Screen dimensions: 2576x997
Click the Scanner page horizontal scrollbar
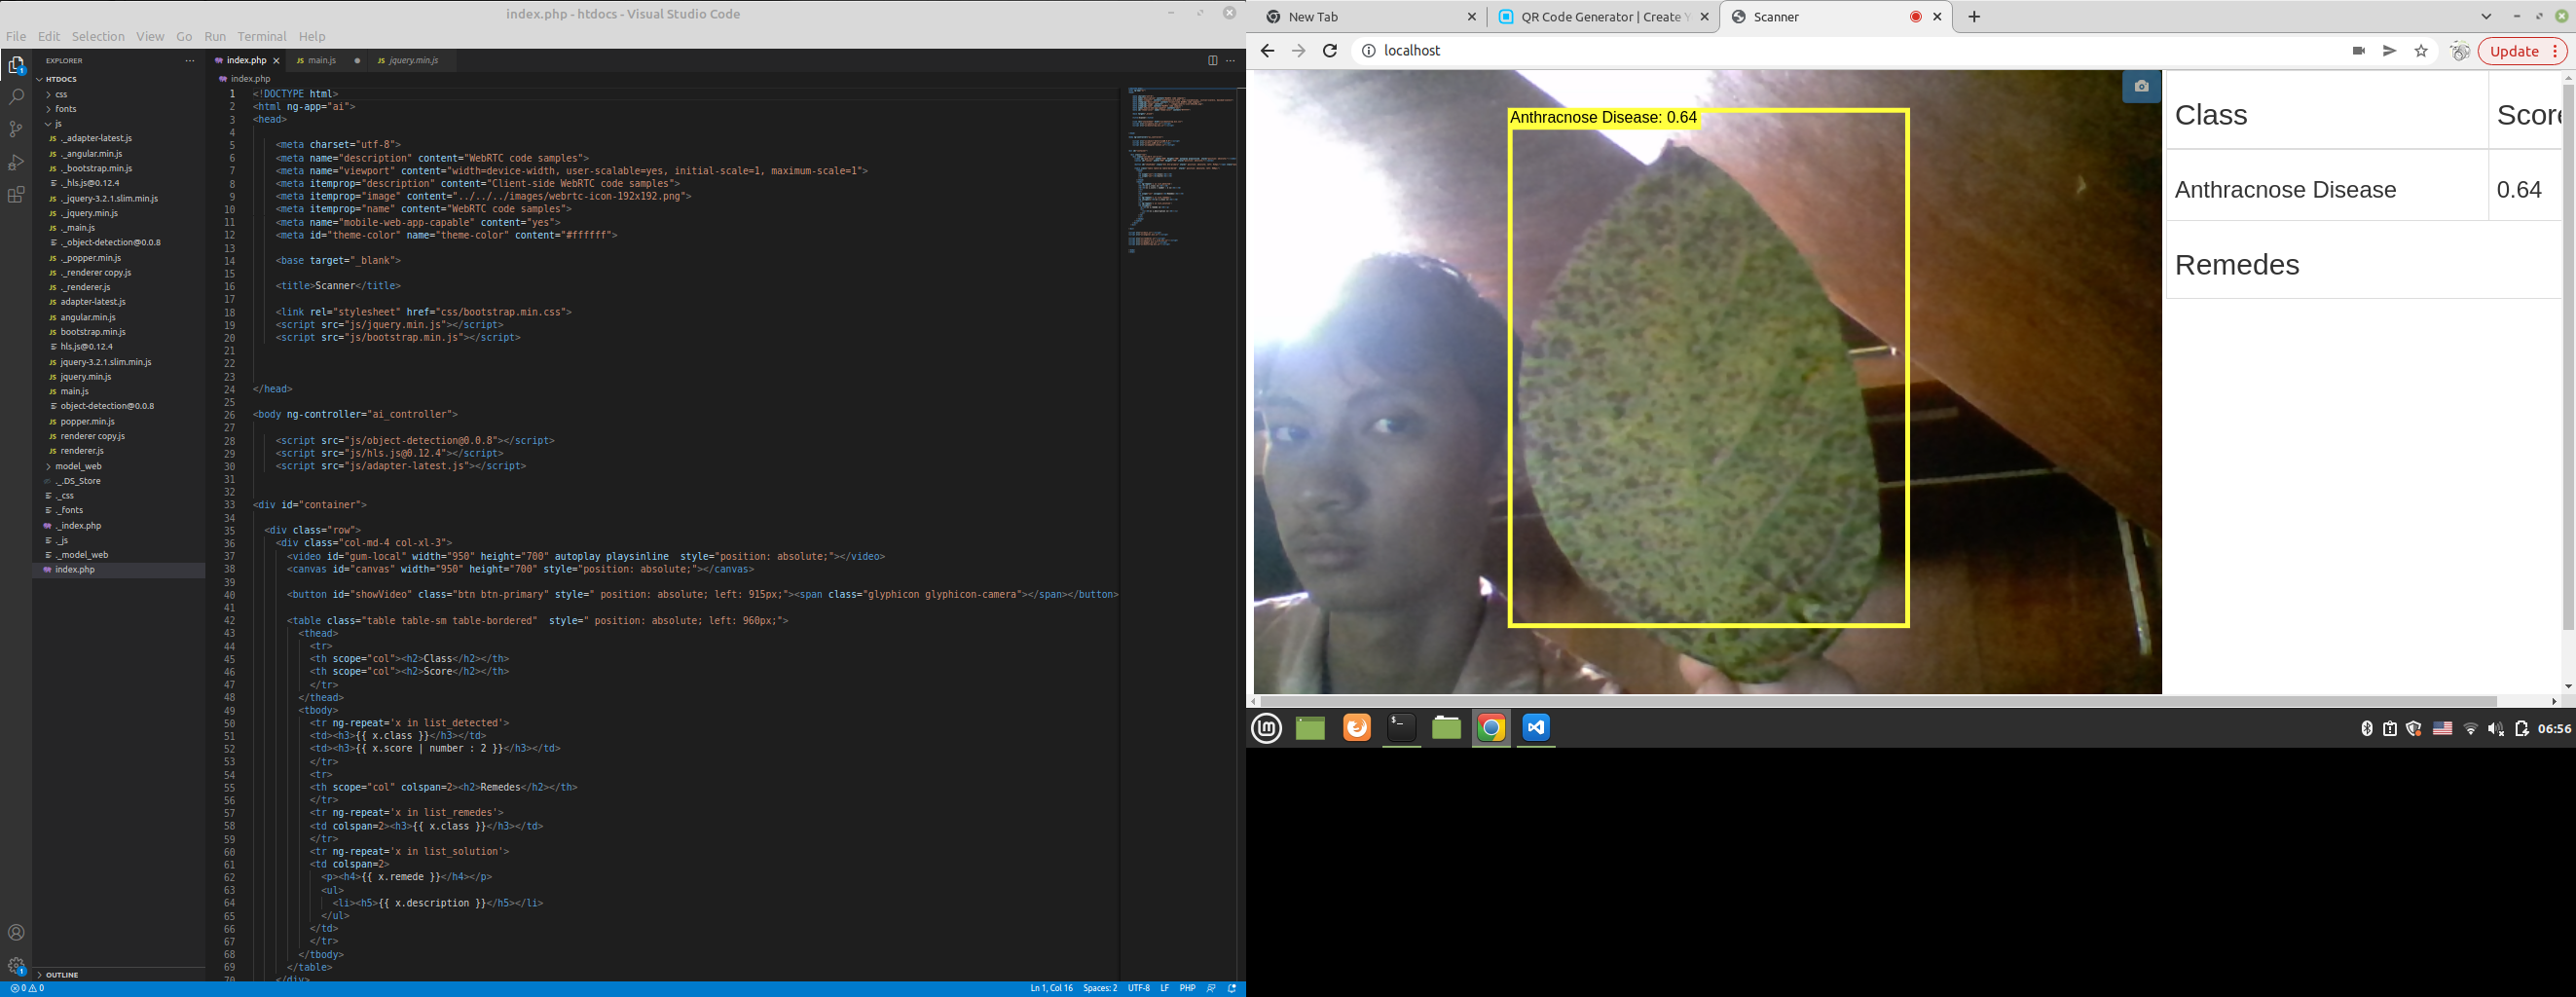(1879, 701)
